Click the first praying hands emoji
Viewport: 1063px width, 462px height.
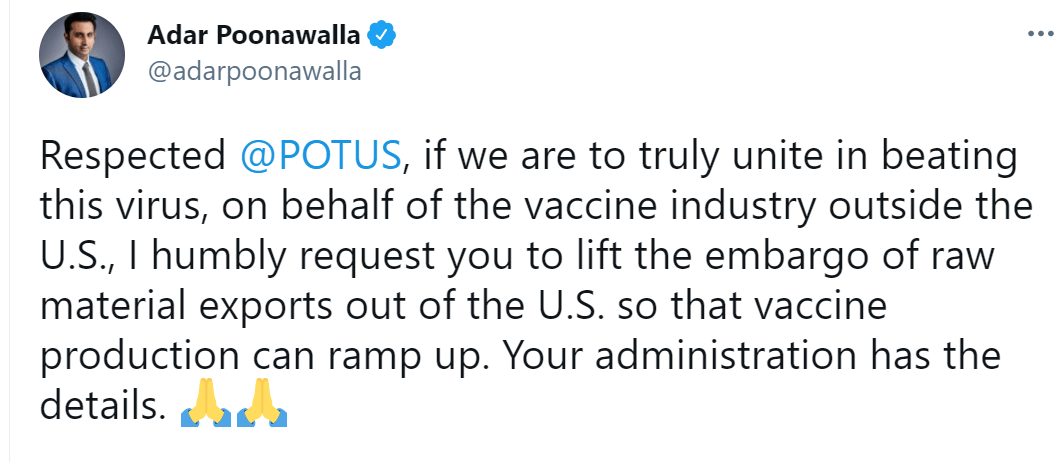pos(205,411)
